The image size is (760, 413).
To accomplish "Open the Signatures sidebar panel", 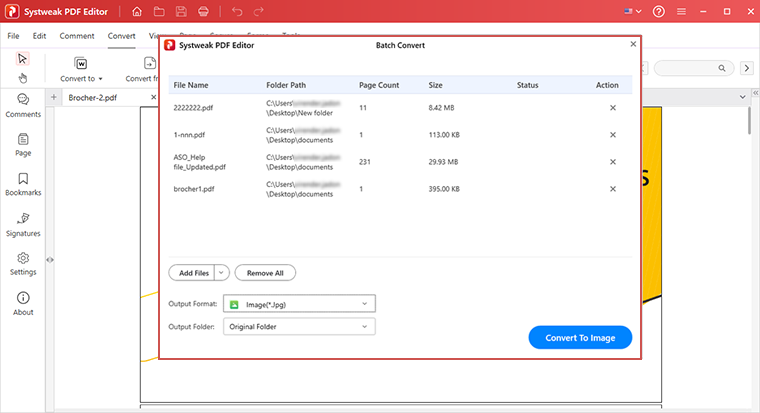I will [x=23, y=225].
